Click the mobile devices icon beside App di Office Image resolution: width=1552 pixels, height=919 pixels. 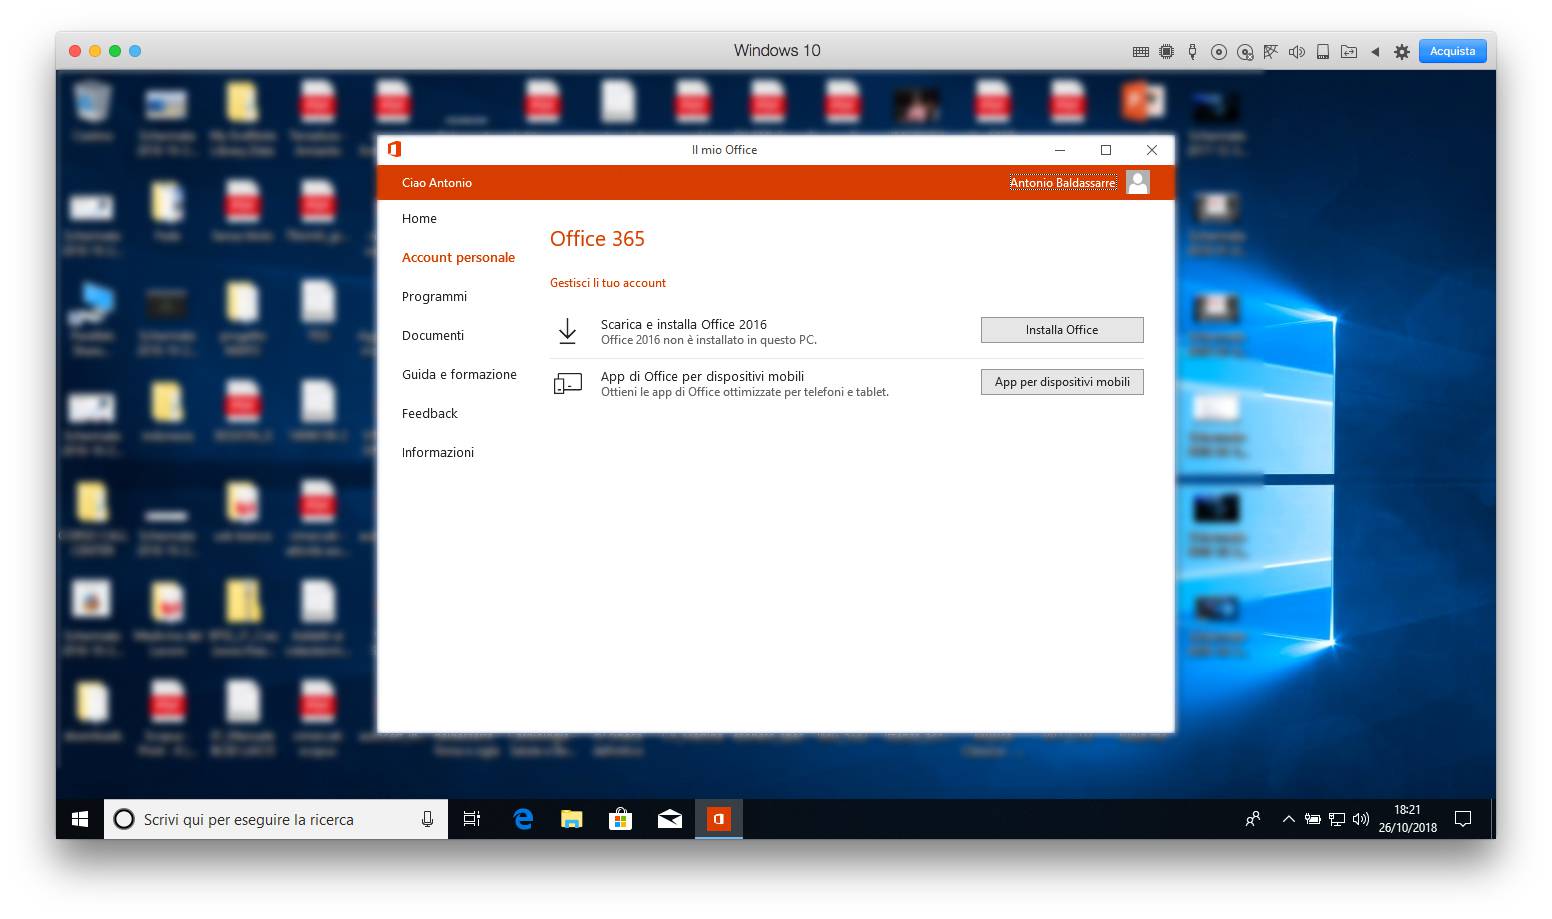pos(567,383)
